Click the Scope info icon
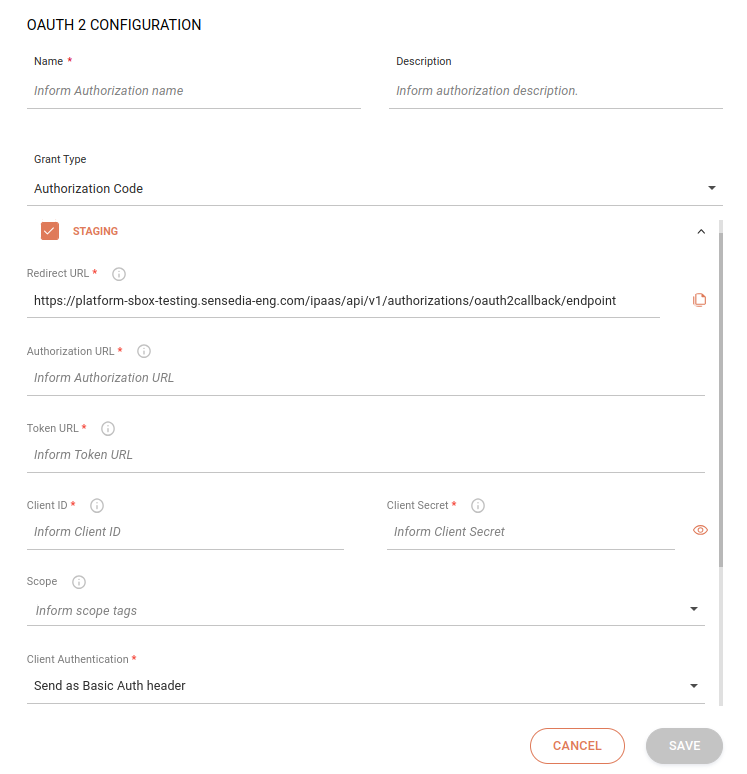 click(79, 582)
